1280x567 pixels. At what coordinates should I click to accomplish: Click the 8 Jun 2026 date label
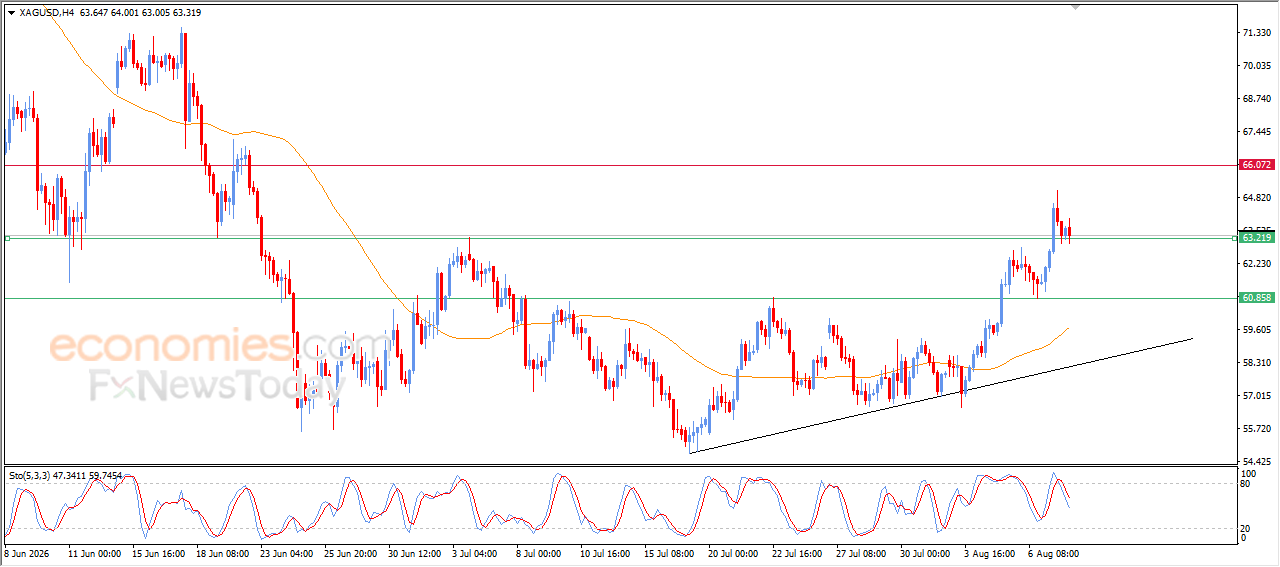pyautogui.click(x=30, y=552)
